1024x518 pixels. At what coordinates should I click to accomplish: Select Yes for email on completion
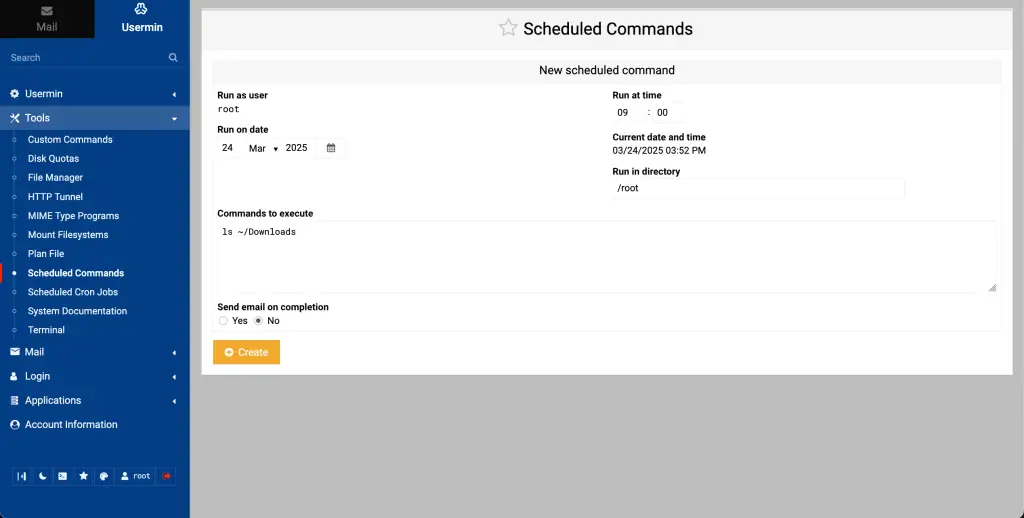coord(223,321)
